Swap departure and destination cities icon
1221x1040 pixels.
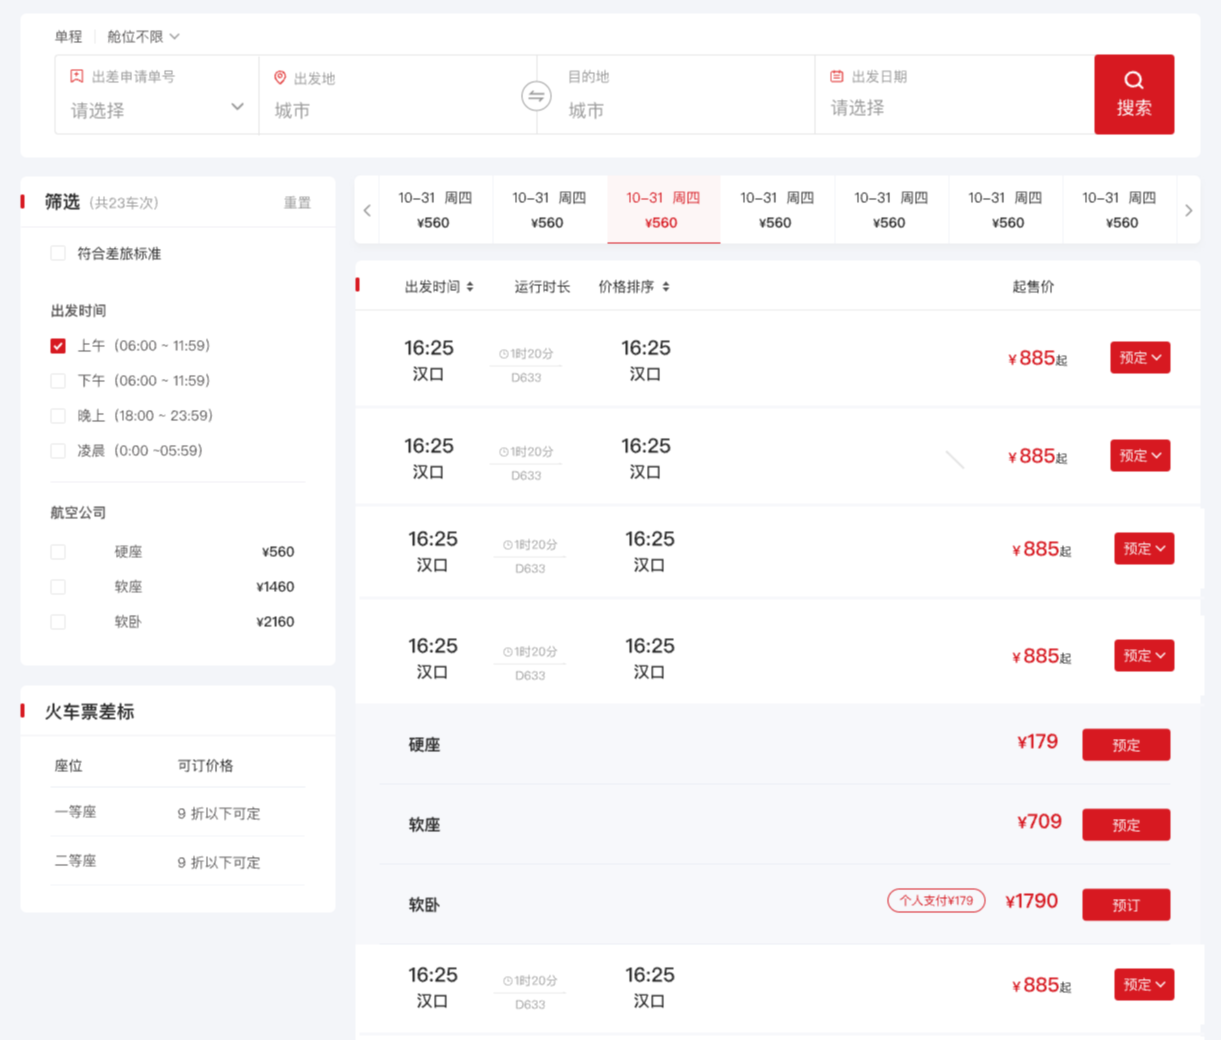536,96
